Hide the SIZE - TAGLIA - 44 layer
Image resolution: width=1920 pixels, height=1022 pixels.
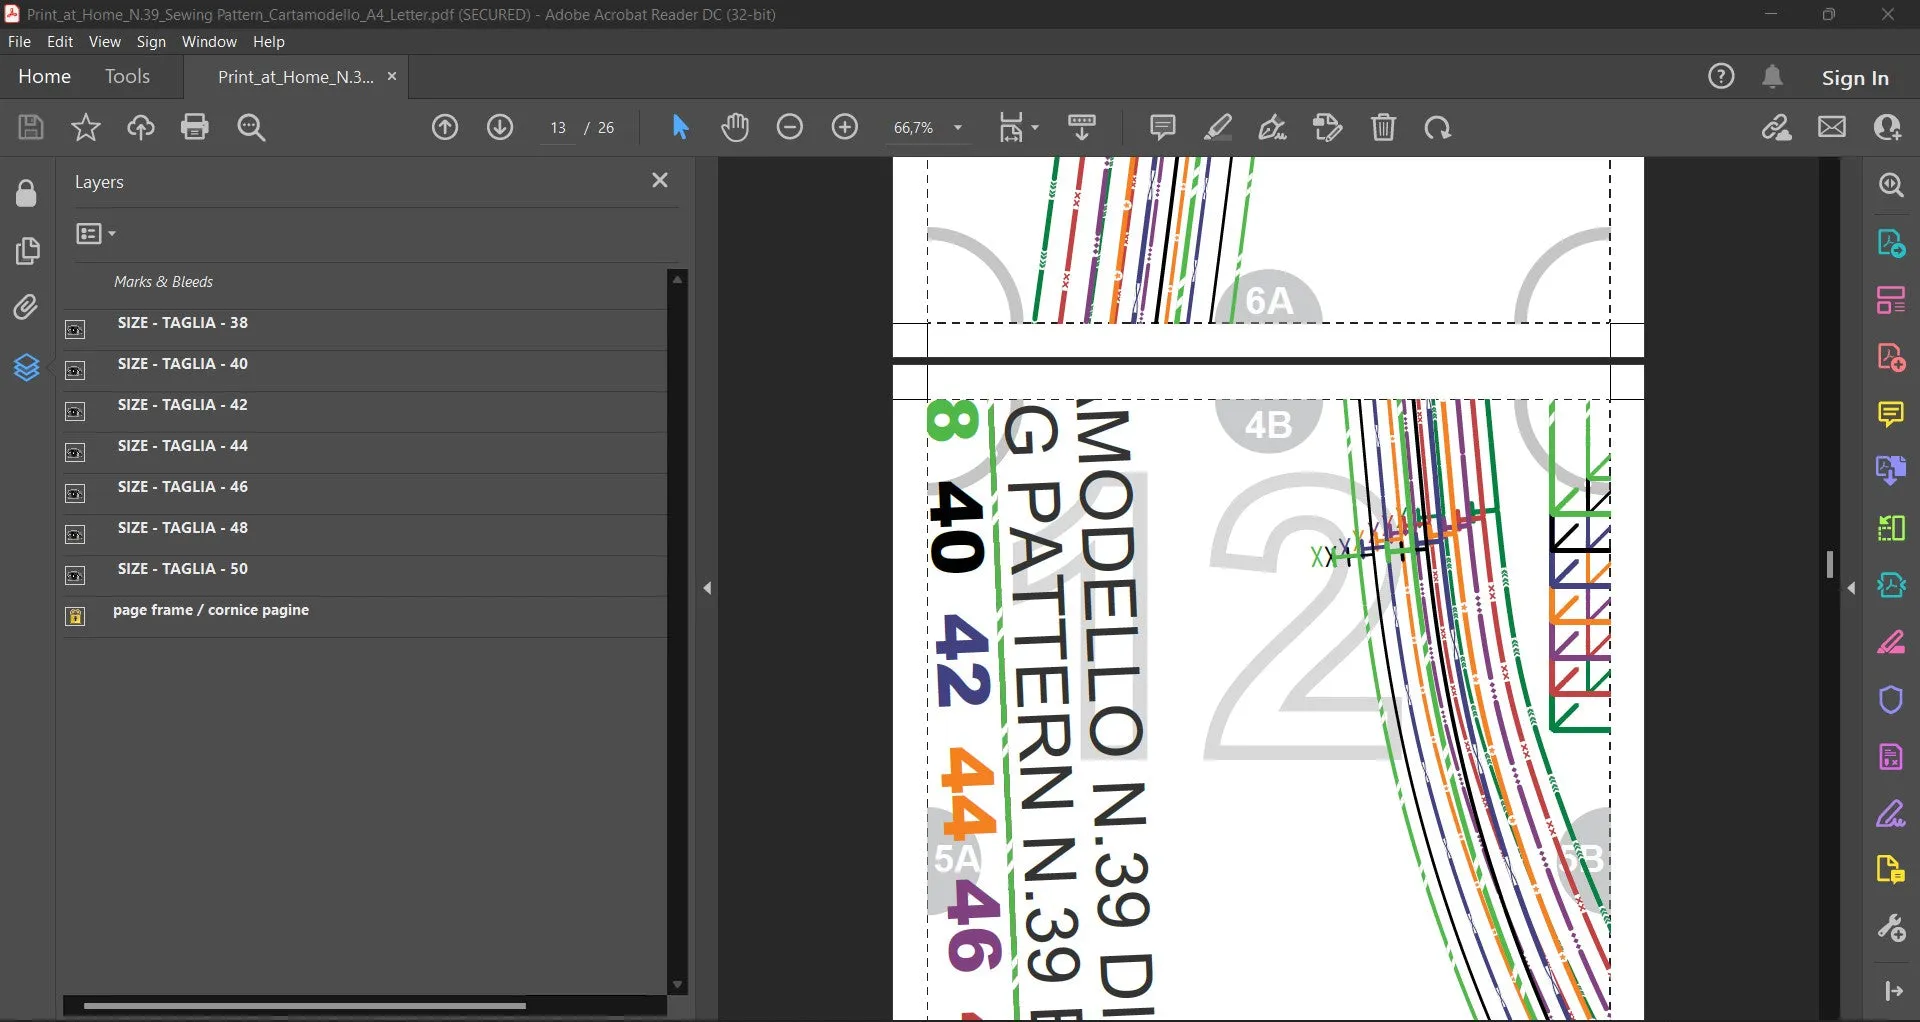pos(75,452)
